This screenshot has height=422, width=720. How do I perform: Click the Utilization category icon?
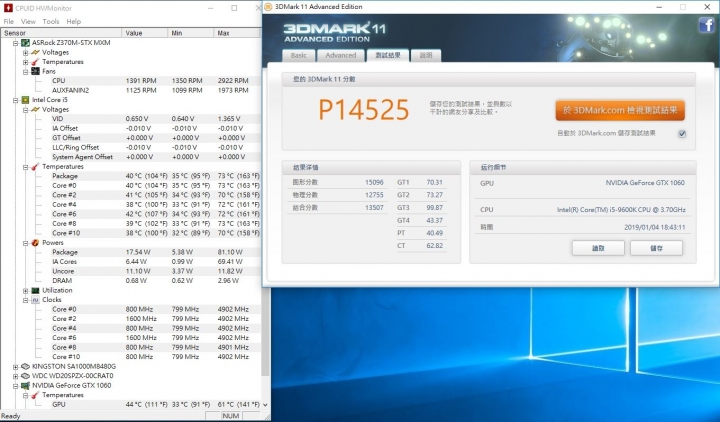(x=35, y=290)
